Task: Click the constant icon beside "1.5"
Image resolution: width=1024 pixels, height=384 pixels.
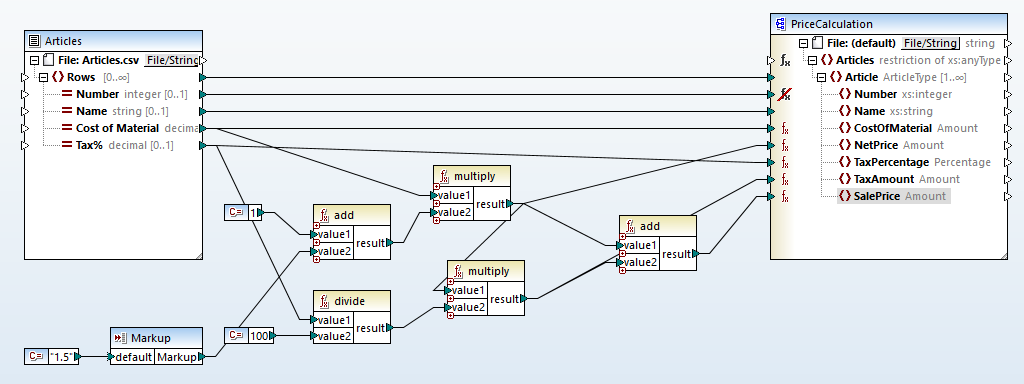Action: coord(35,357)
